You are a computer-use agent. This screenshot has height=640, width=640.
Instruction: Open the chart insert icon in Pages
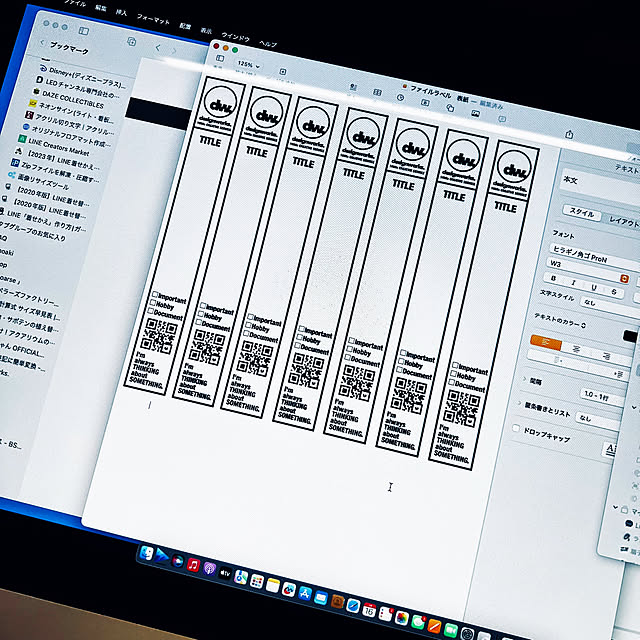pyautogui.click(x=400, y=98)
